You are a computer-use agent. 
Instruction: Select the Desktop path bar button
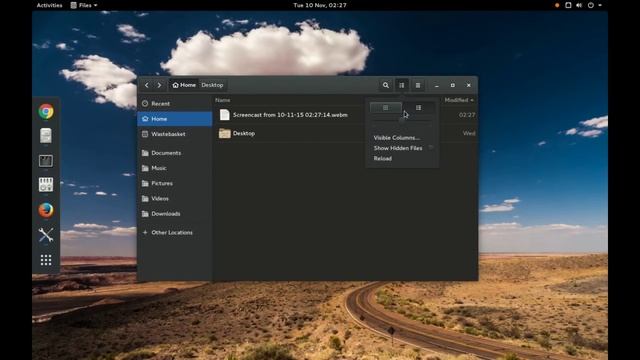click(x=212, y=85)
